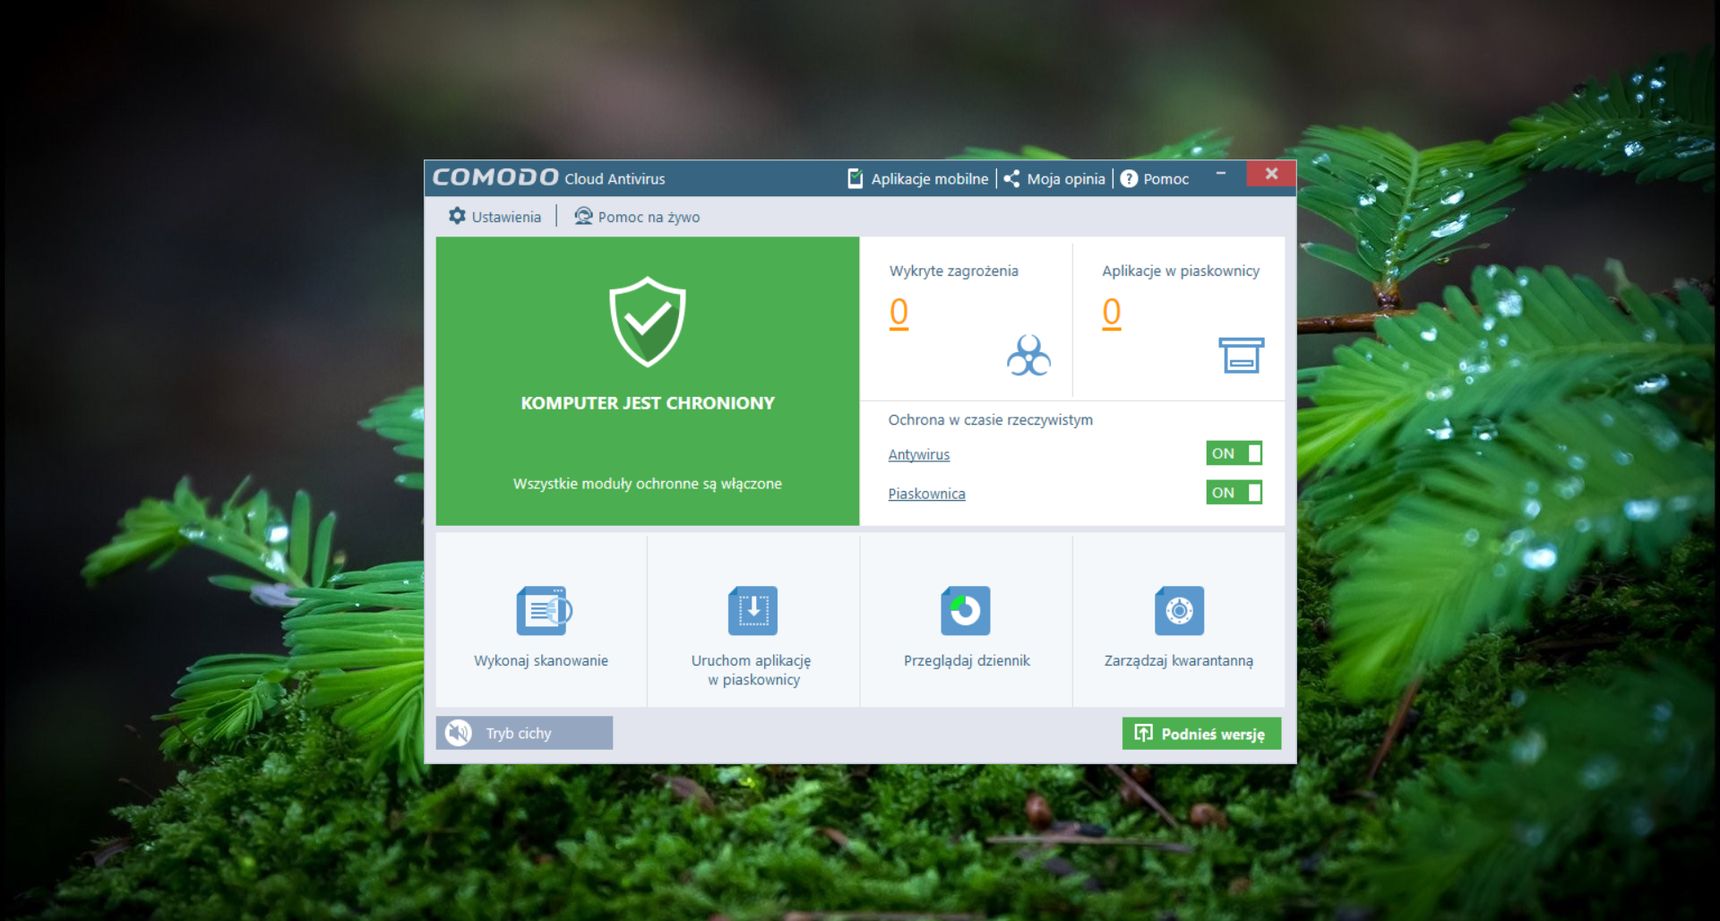Click the Wykonaj skanowanie scan icon
The height and width of the screenshot is (921, 1720).
[x=544, y=610]
